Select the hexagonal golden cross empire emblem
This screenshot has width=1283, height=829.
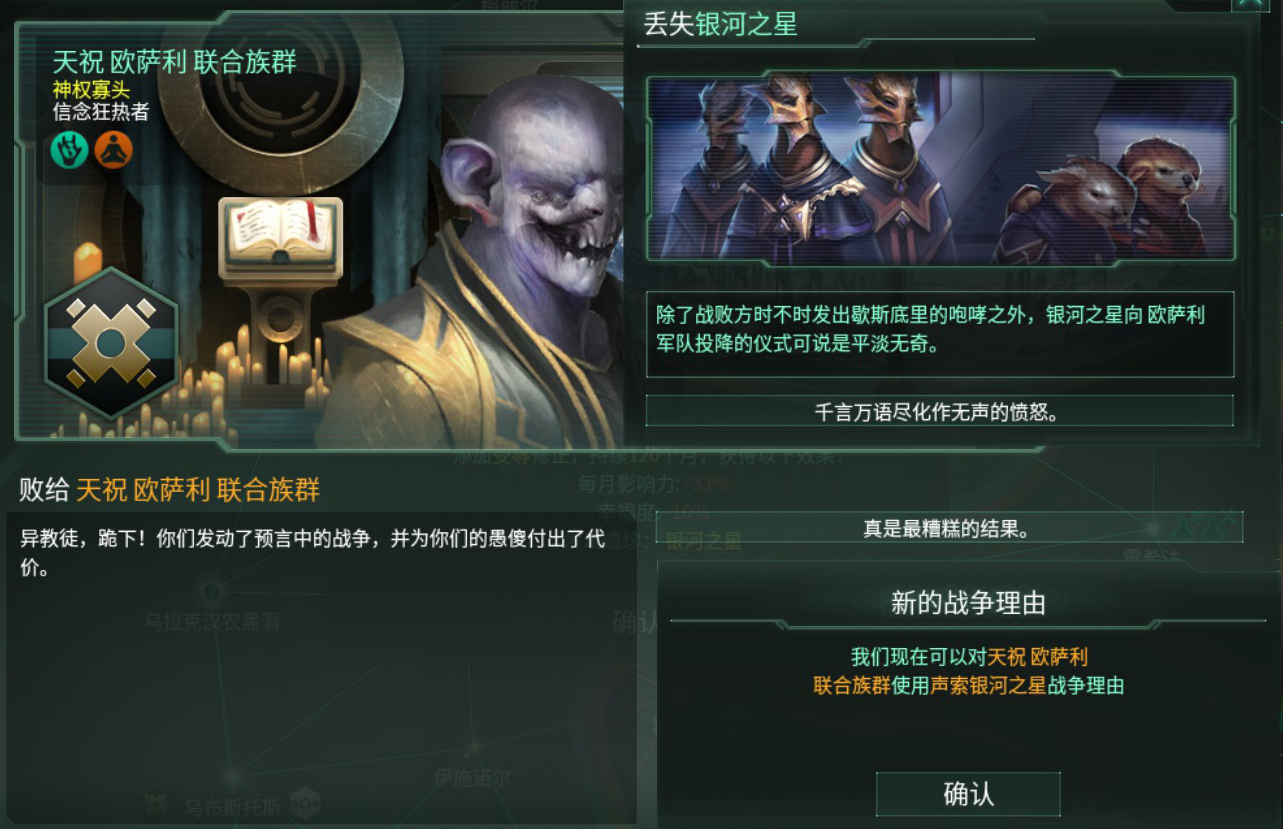pos(111,343)
